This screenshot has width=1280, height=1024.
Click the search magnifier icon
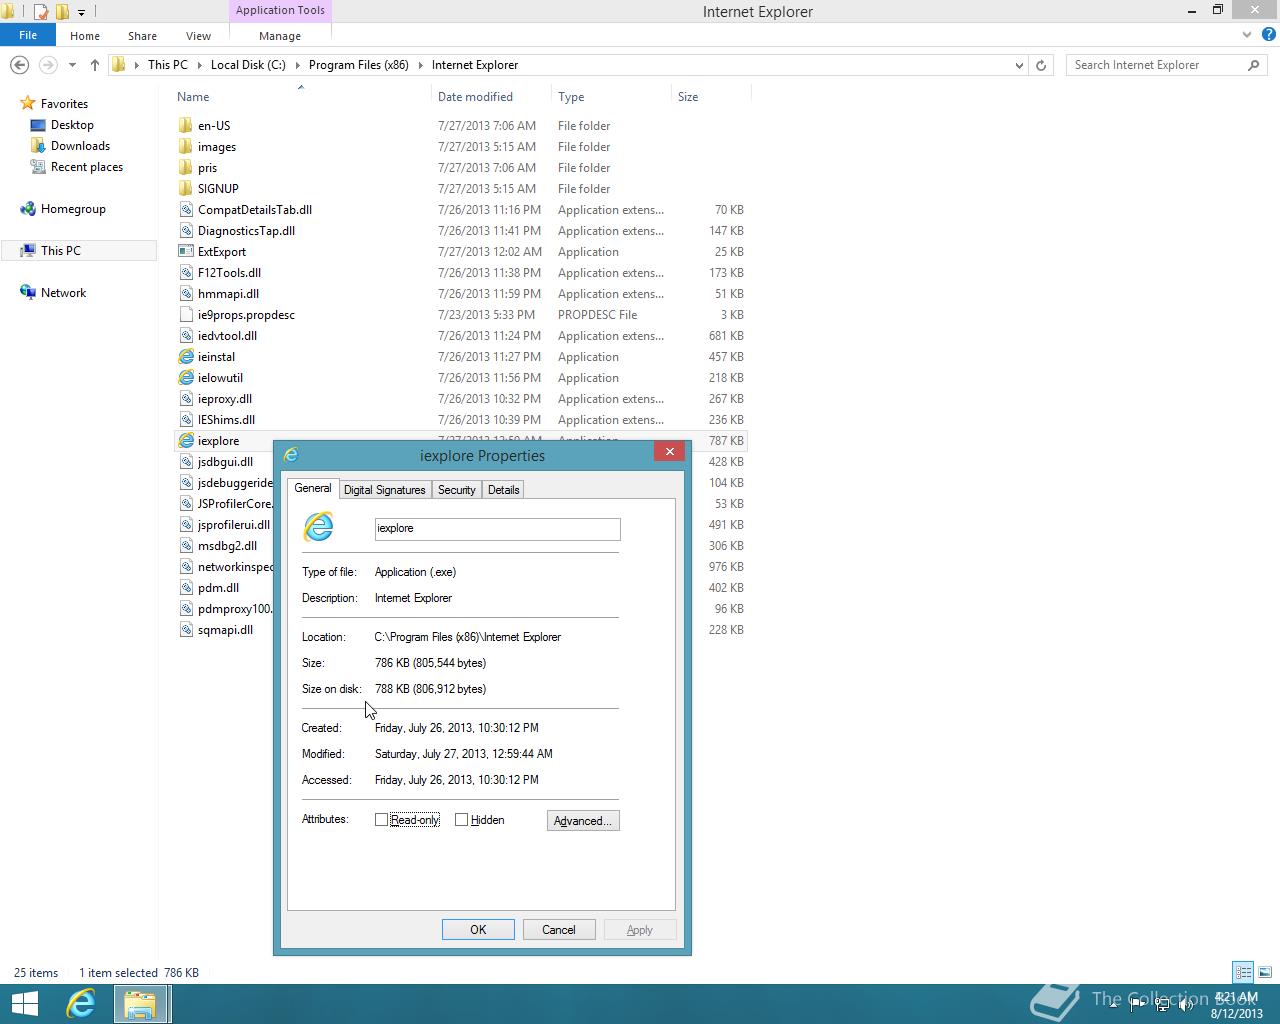tap(1253, 65)
